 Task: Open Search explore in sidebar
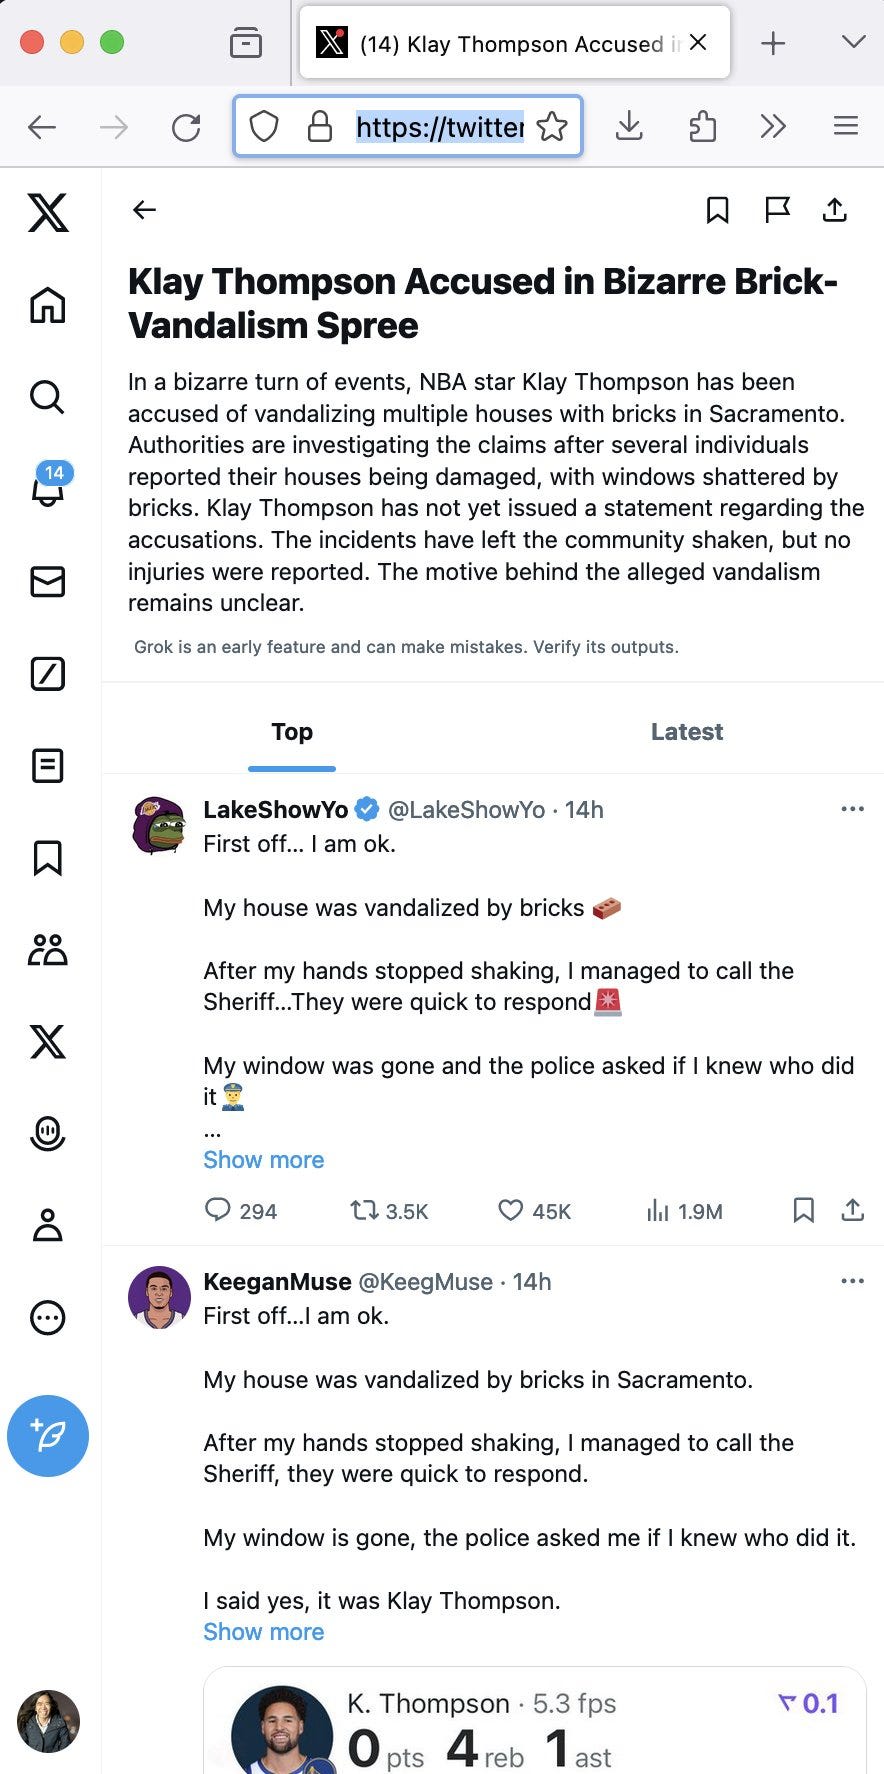[x=47, y=397]
